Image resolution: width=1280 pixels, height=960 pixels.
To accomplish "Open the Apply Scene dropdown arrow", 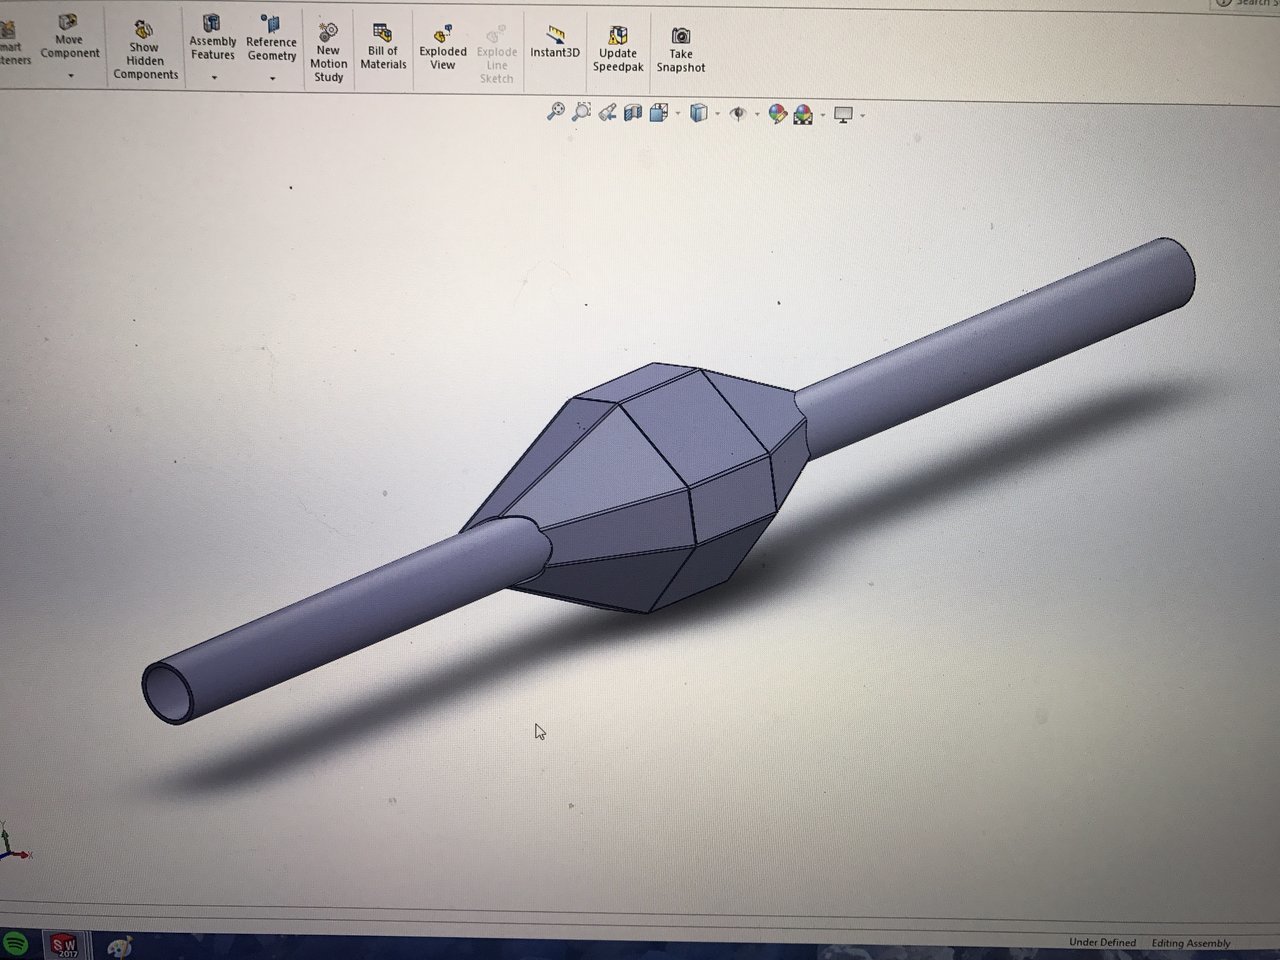I will point(823,116).
